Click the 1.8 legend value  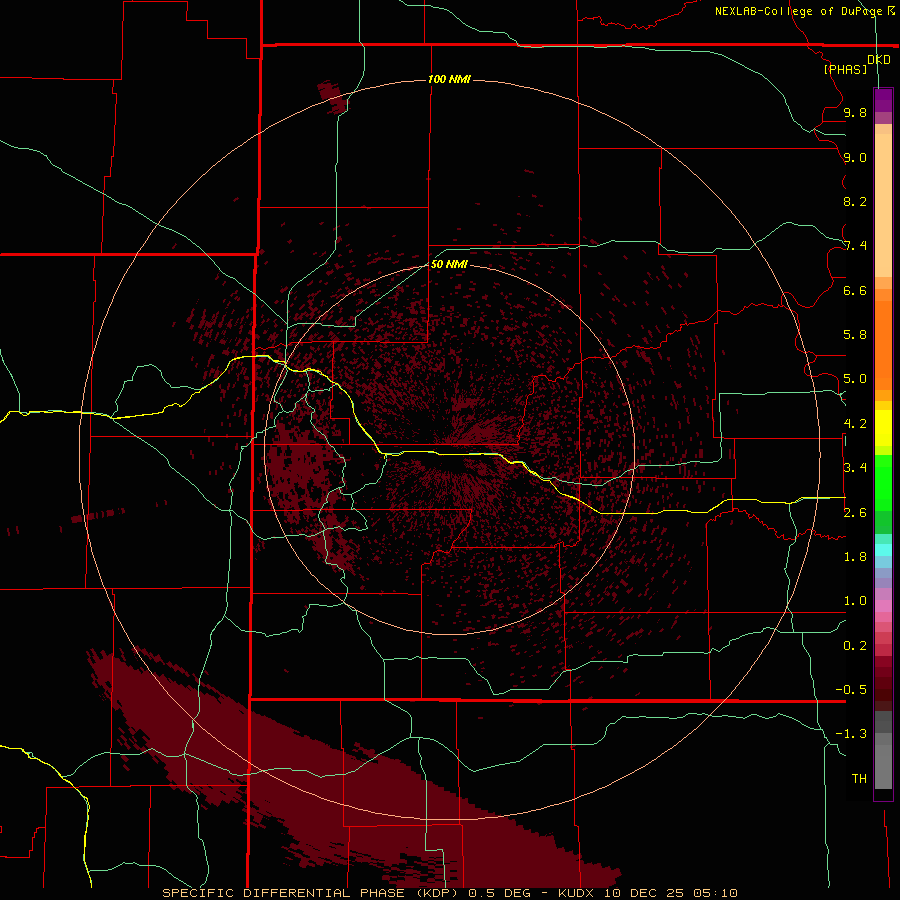tap(855, 557)
